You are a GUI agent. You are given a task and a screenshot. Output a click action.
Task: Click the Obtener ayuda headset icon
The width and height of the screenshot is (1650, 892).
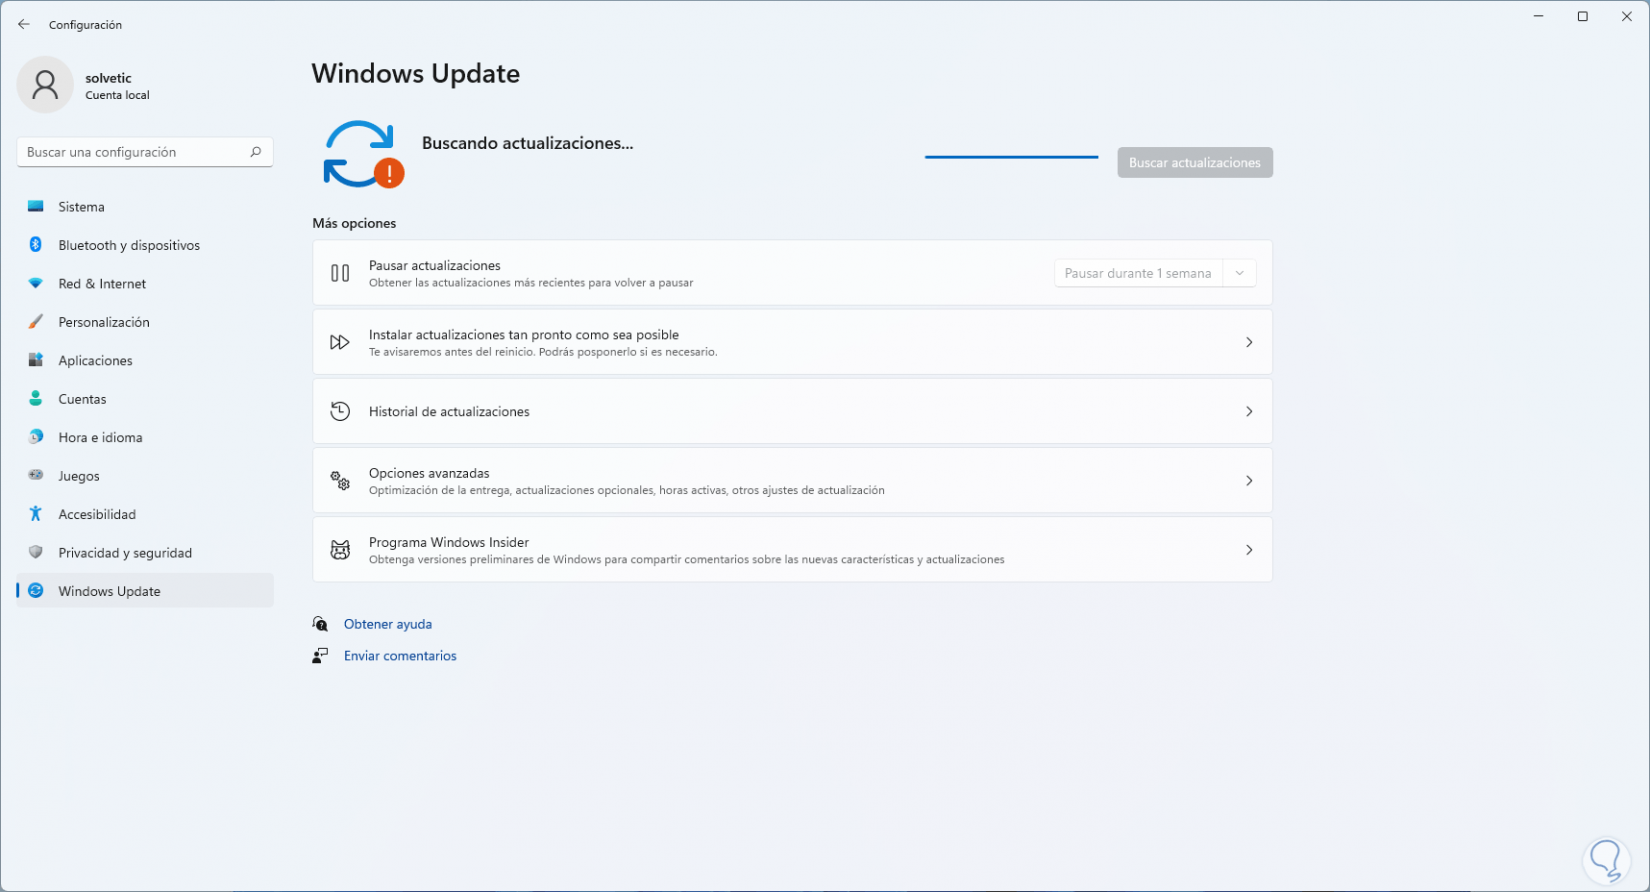pos(320,624)
